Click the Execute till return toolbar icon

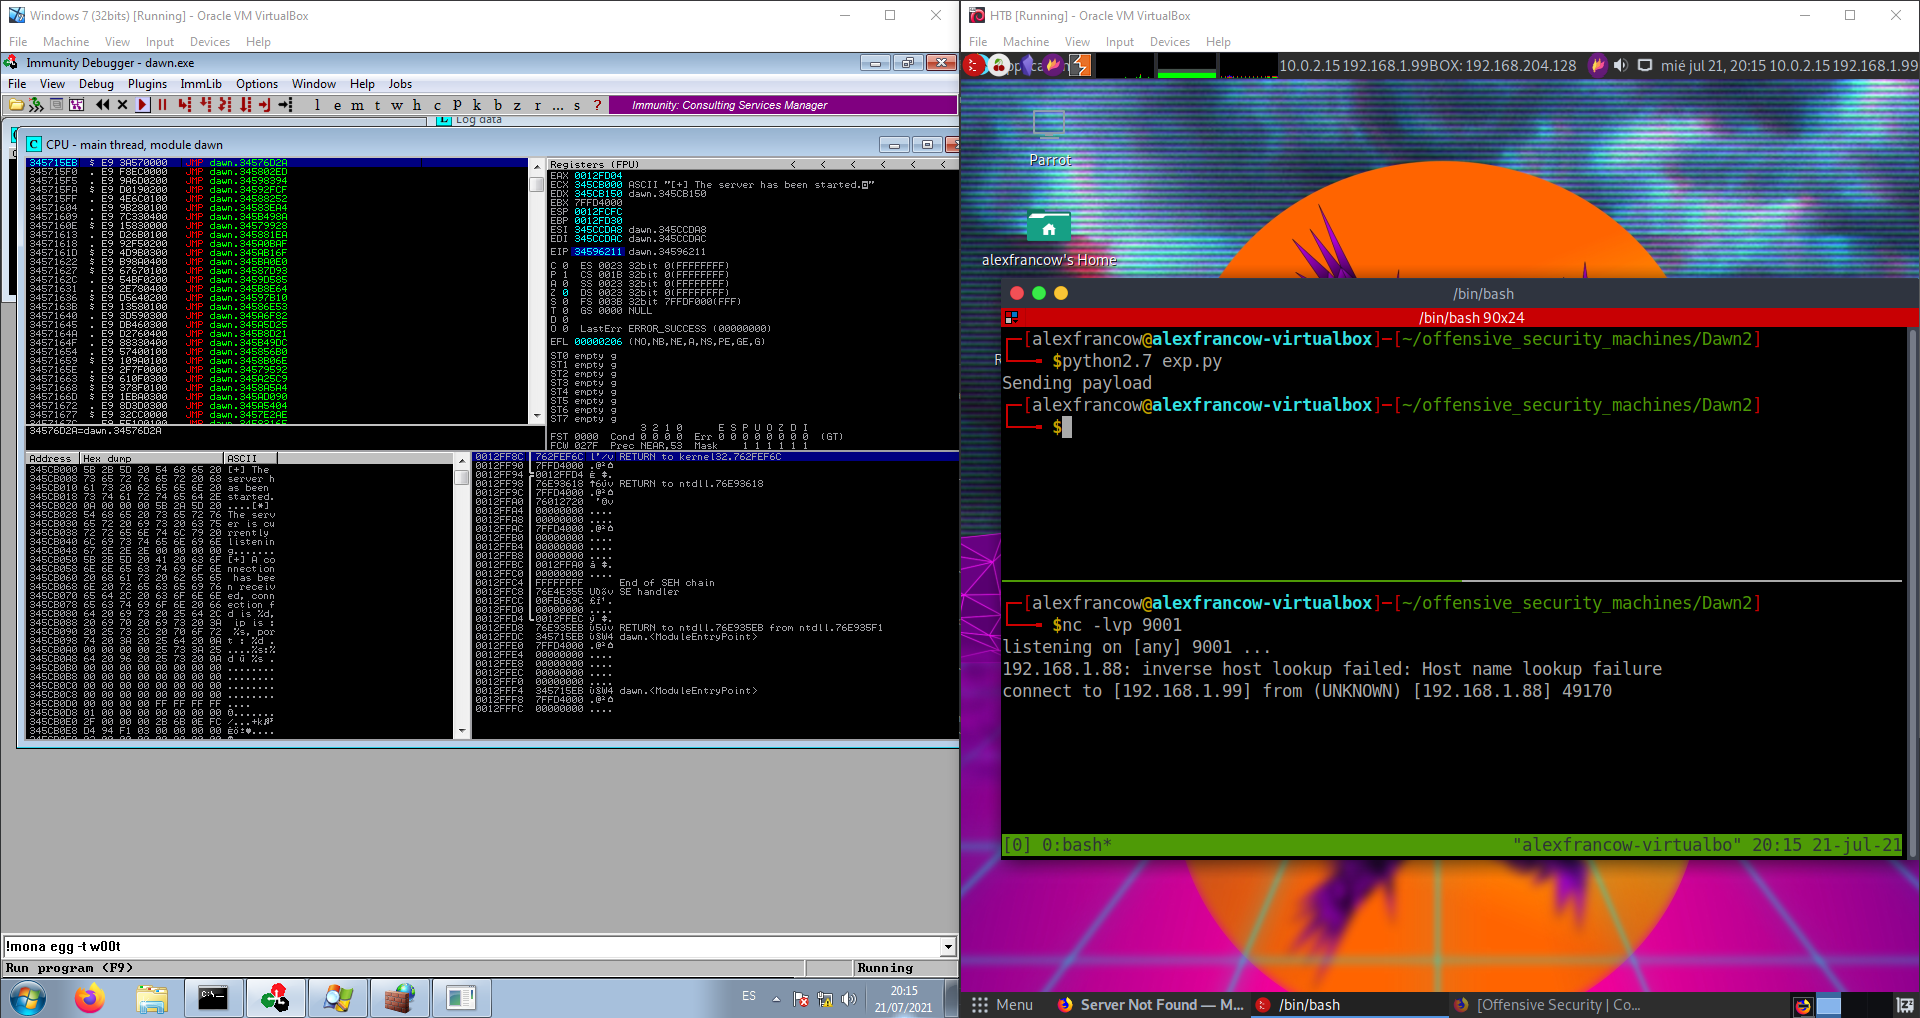[x=265, y=105]
